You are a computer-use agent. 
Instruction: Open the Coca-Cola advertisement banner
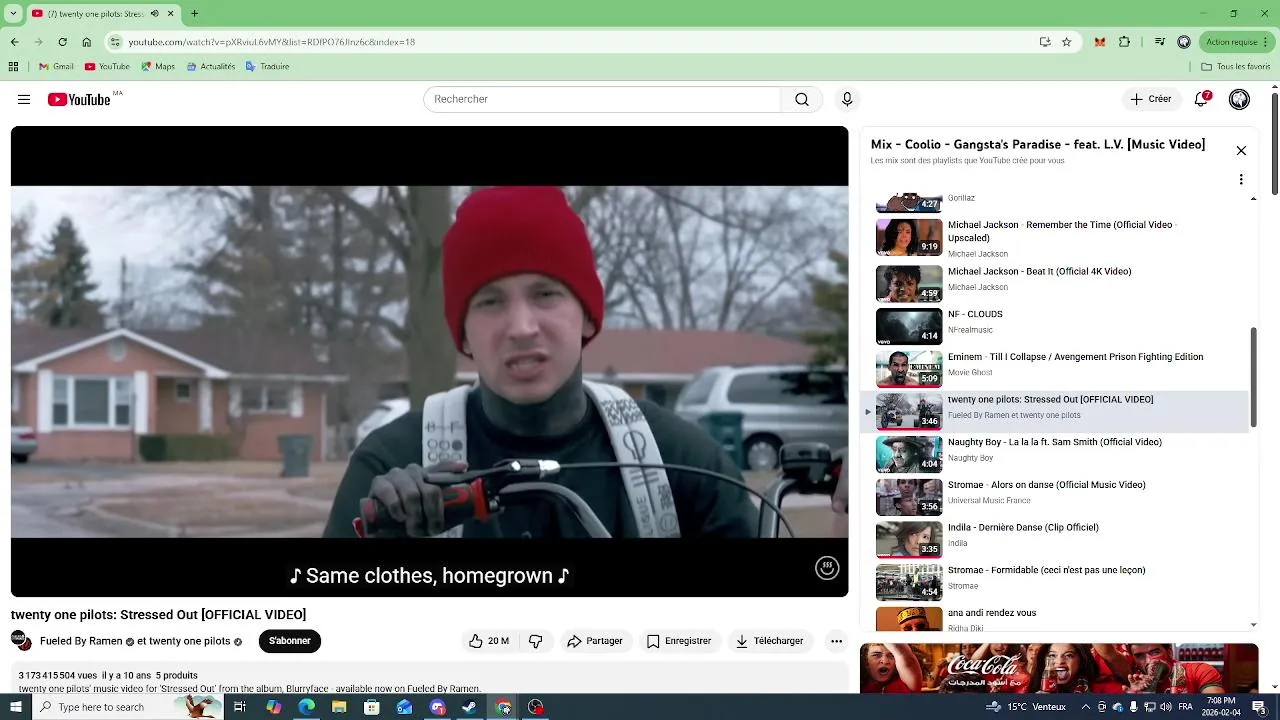1059,668
